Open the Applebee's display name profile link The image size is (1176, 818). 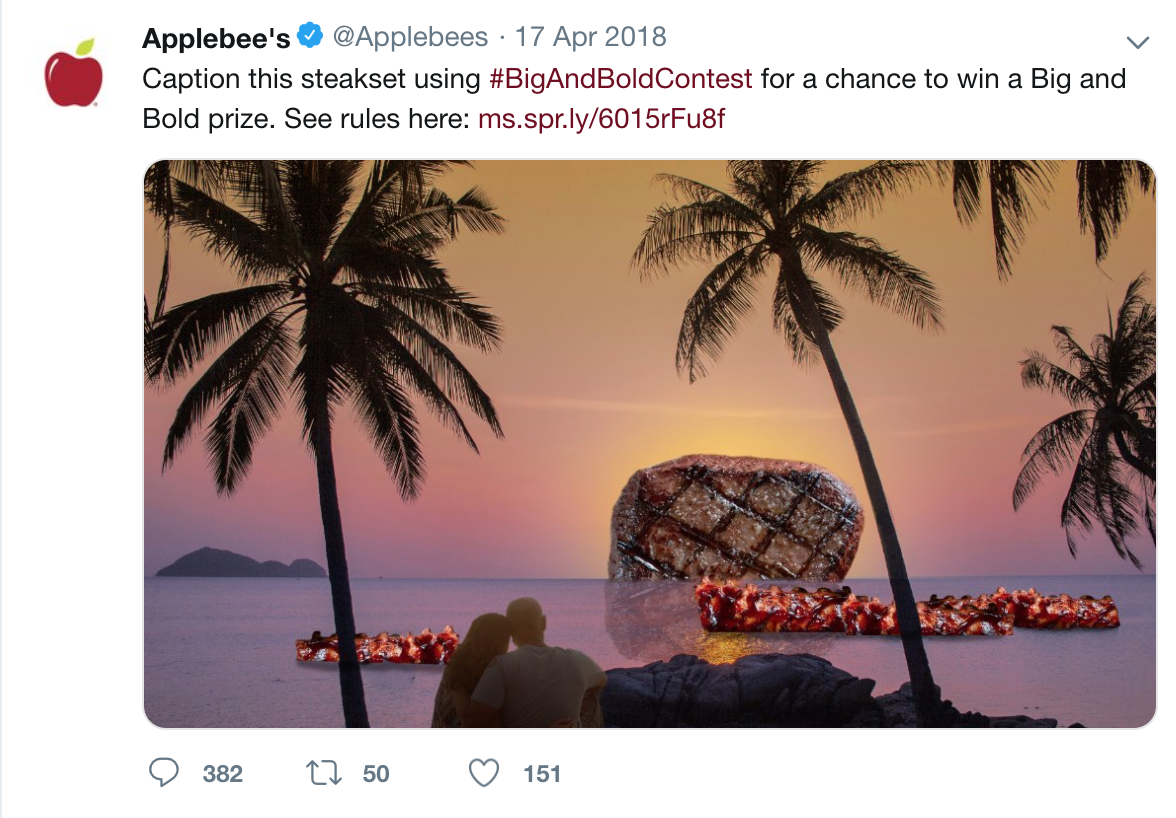(216, 37)
